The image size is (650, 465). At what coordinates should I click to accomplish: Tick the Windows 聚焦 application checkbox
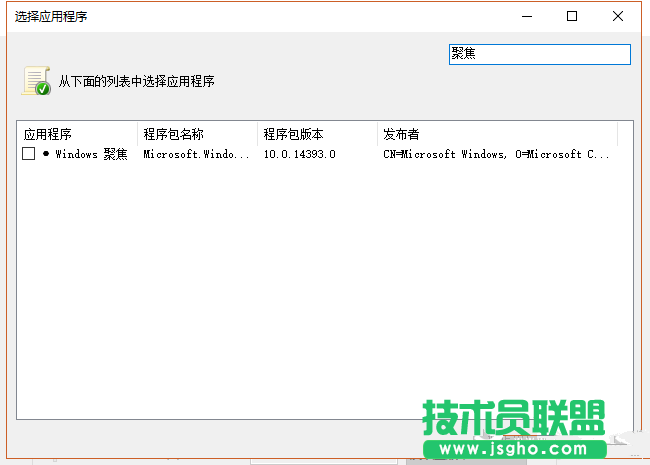click(28, 154)
